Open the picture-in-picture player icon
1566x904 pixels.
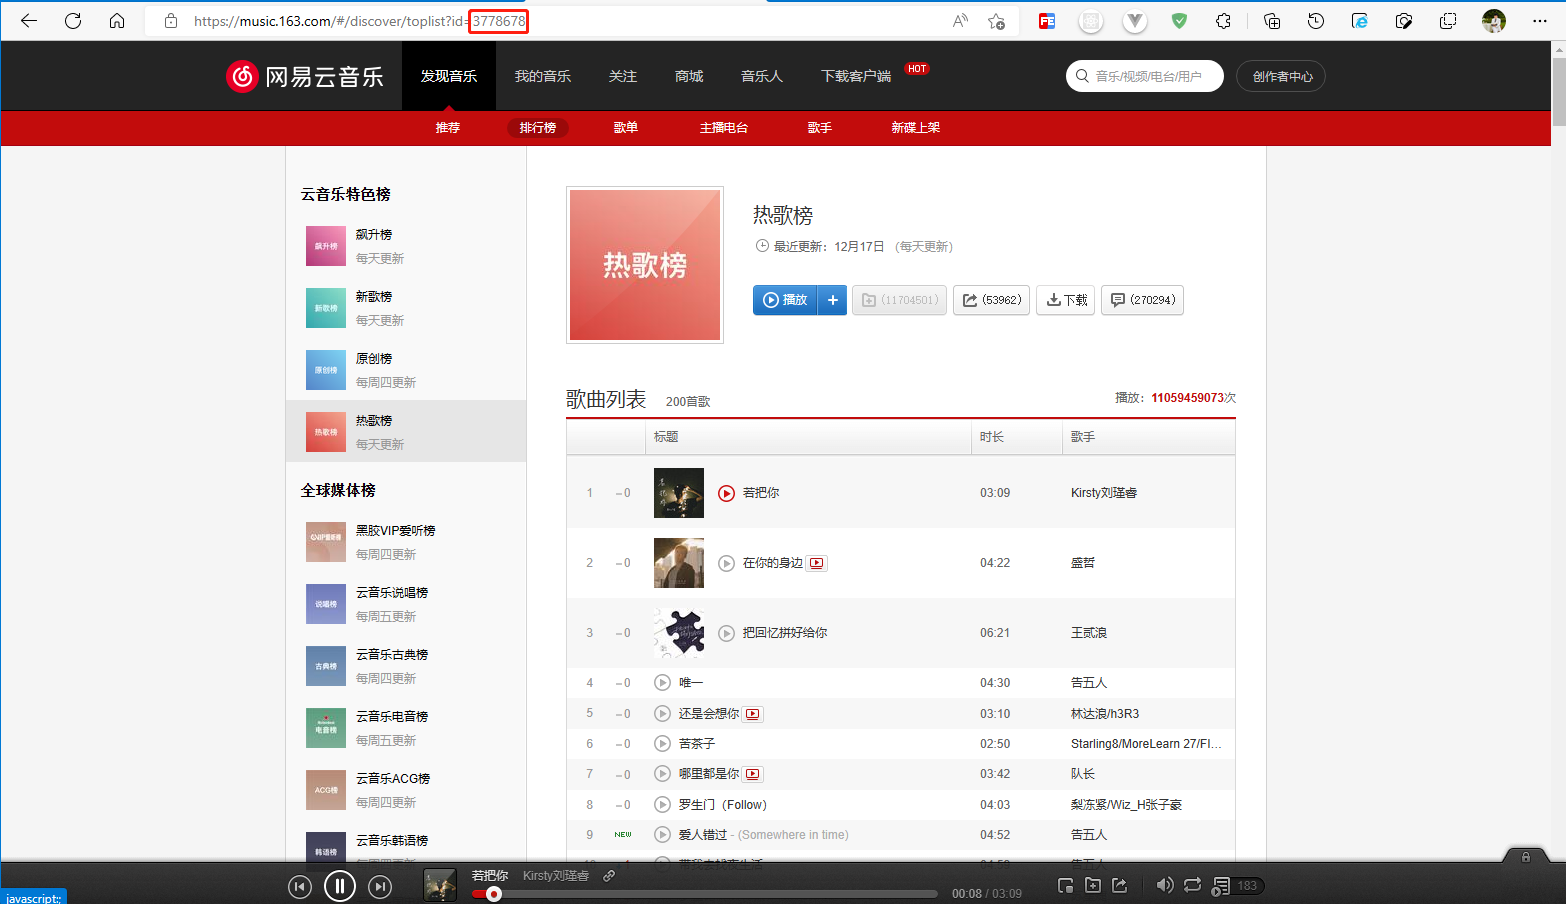pyautogui.click(x=1066, y=885)
